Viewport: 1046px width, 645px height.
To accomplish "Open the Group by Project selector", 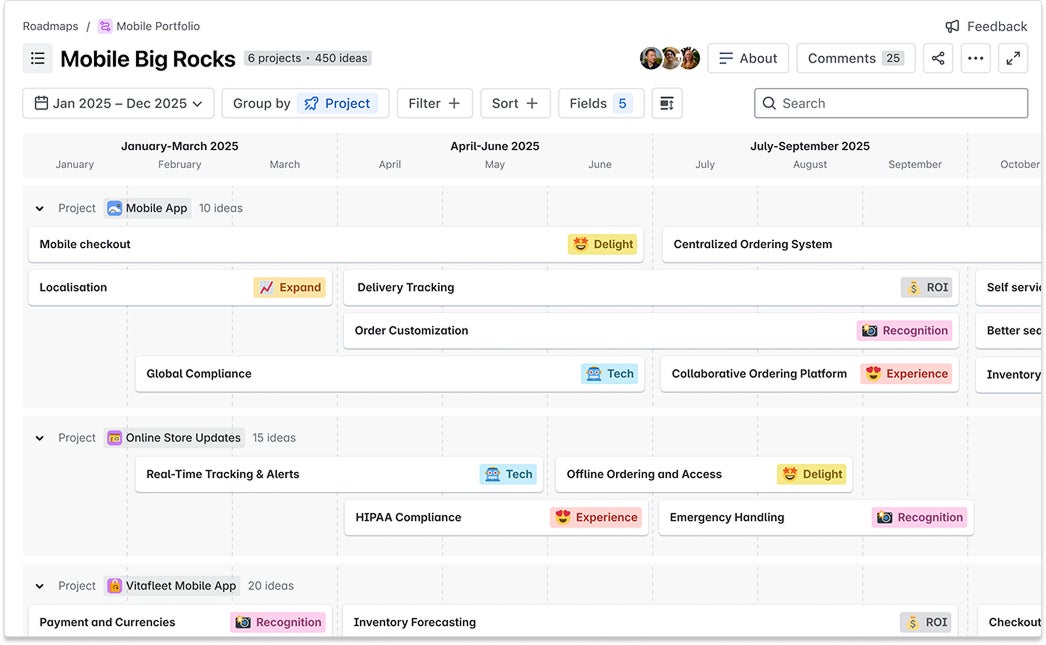I will (305, 103).
